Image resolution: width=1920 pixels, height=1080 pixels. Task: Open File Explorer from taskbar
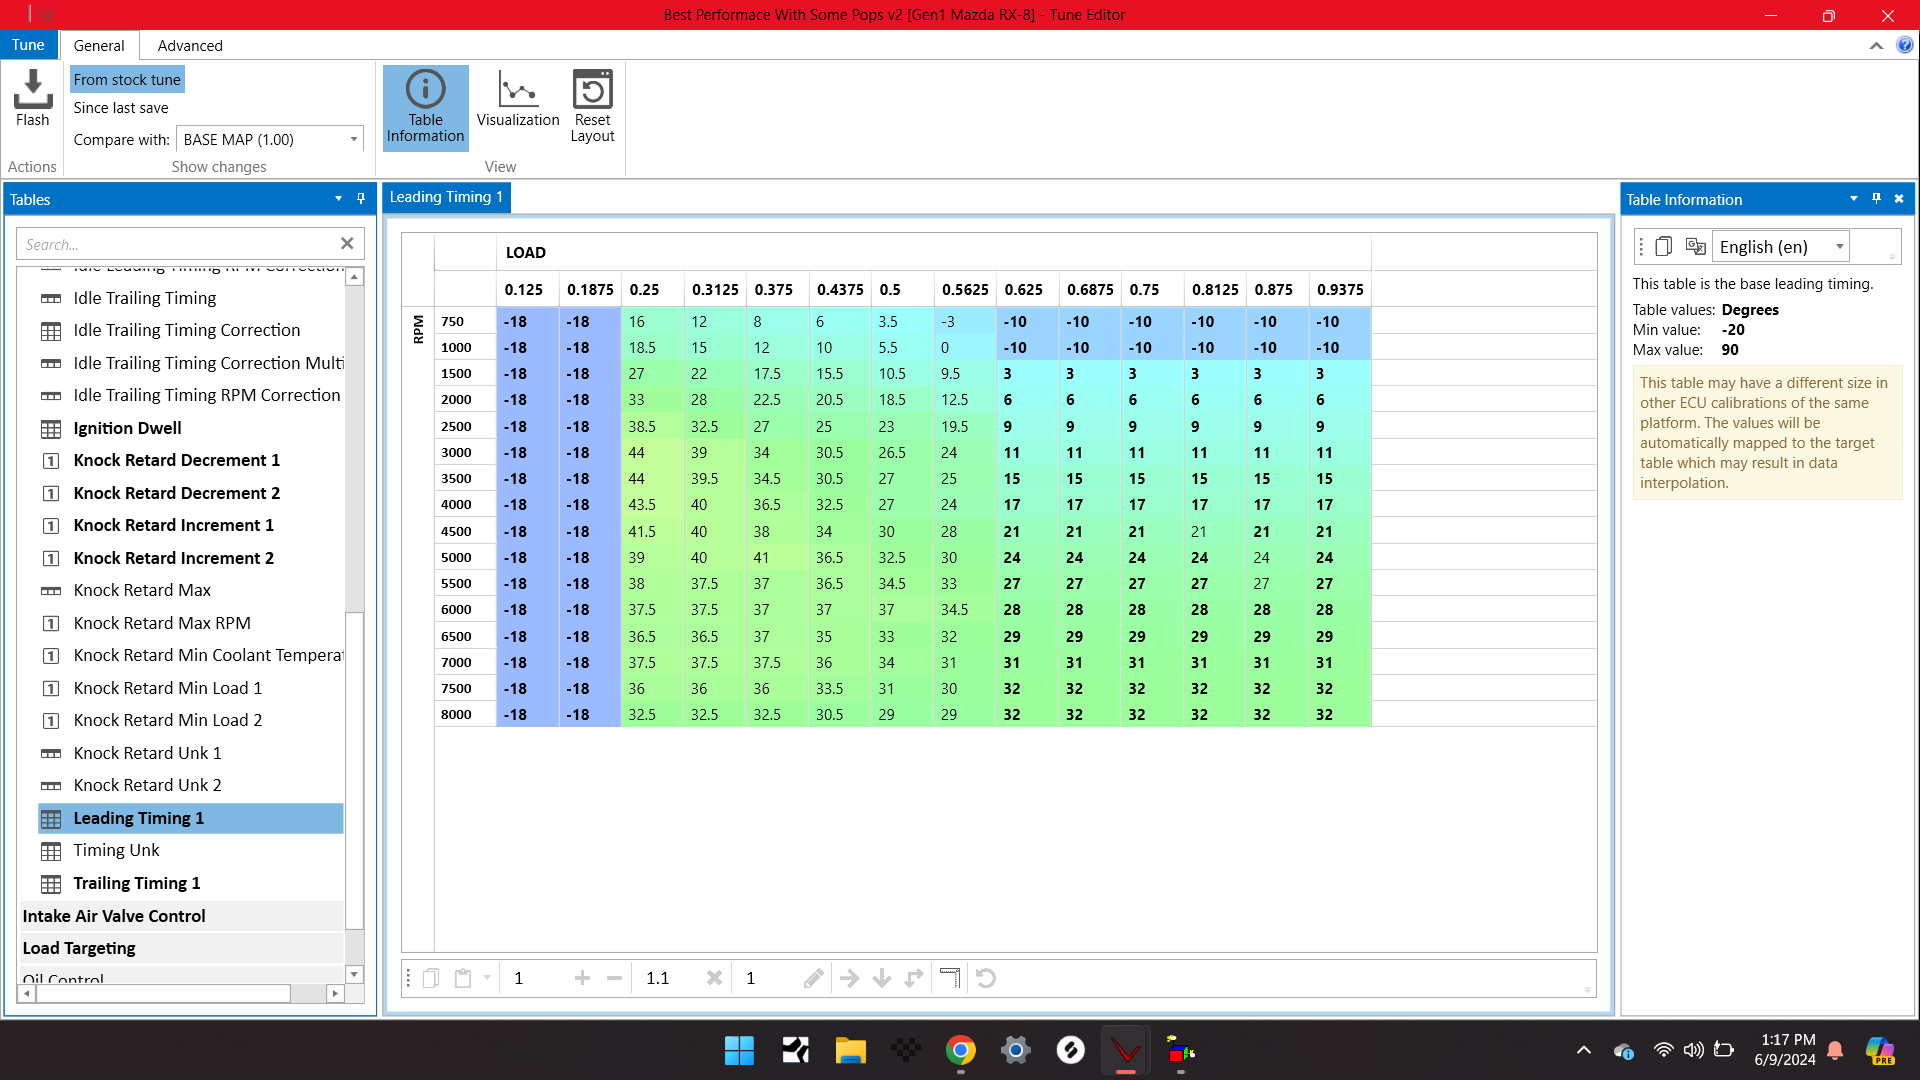[x=850, y=1050]
